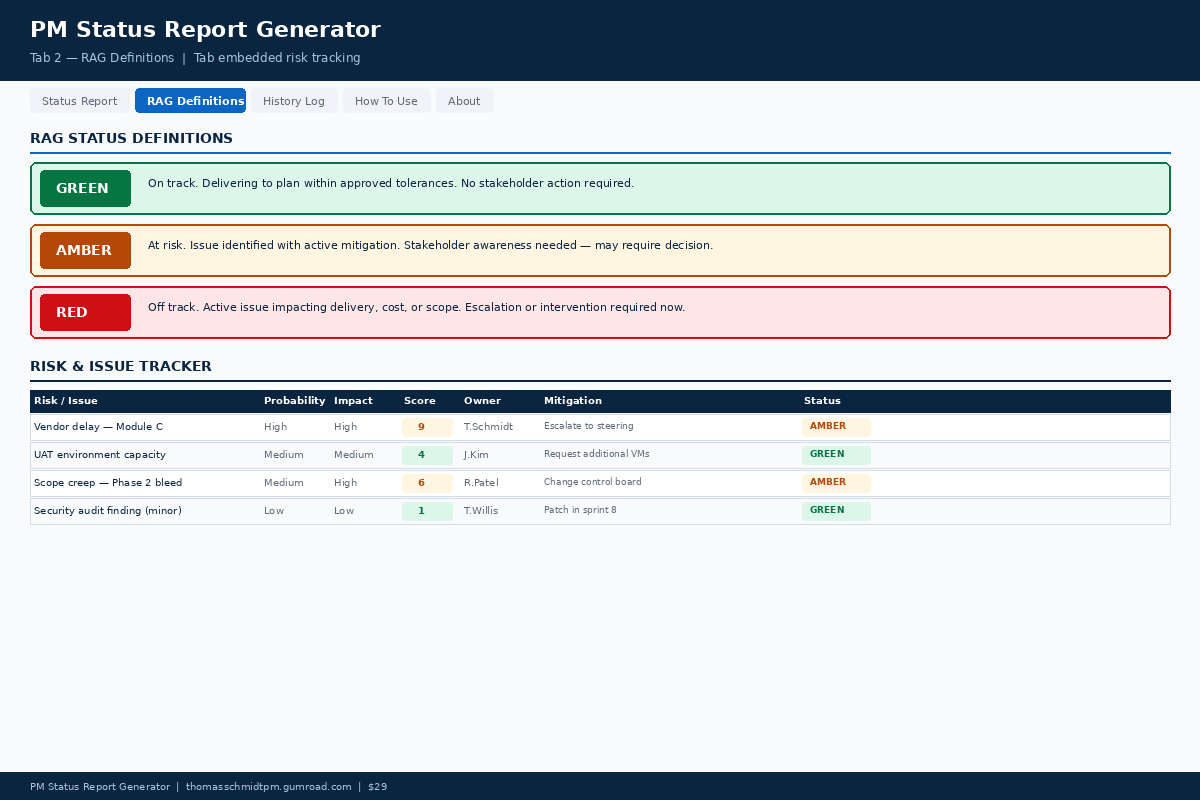Click AMBER status for Scope creep row
This screenshot has width=1200, height=800.
click(x=835, y=483)
